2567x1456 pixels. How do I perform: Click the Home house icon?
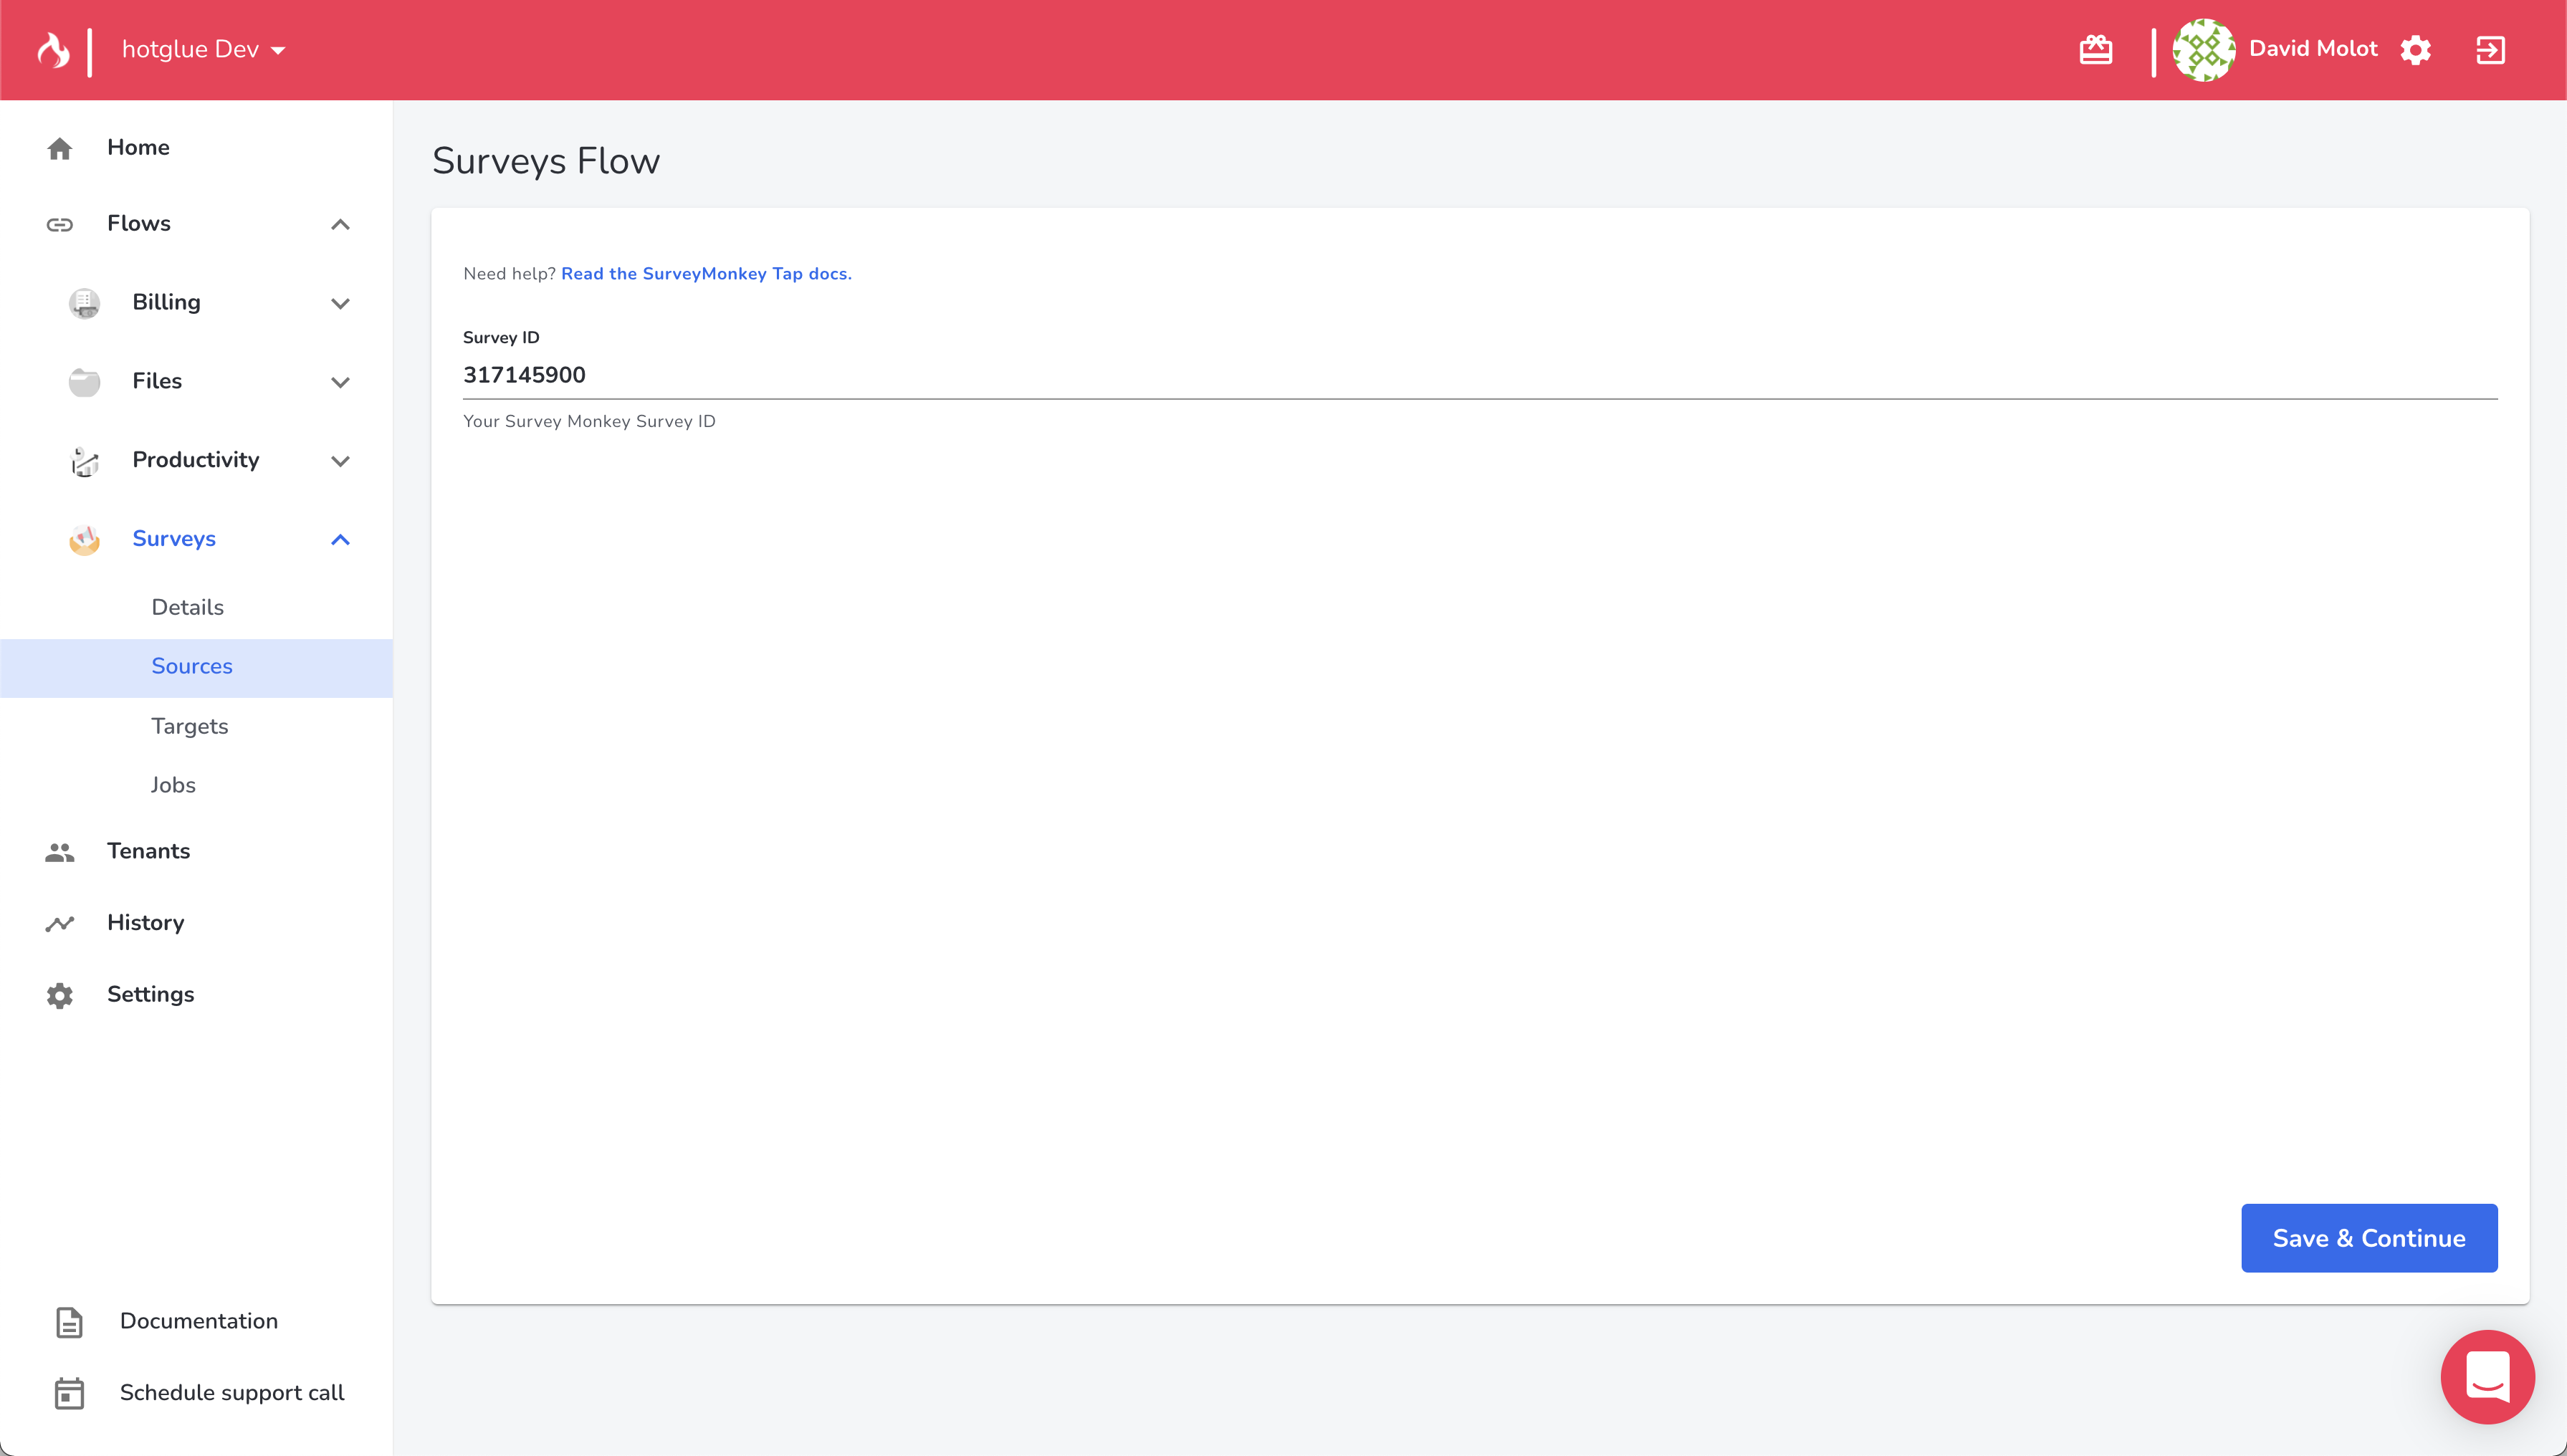(x=60, y=148)
